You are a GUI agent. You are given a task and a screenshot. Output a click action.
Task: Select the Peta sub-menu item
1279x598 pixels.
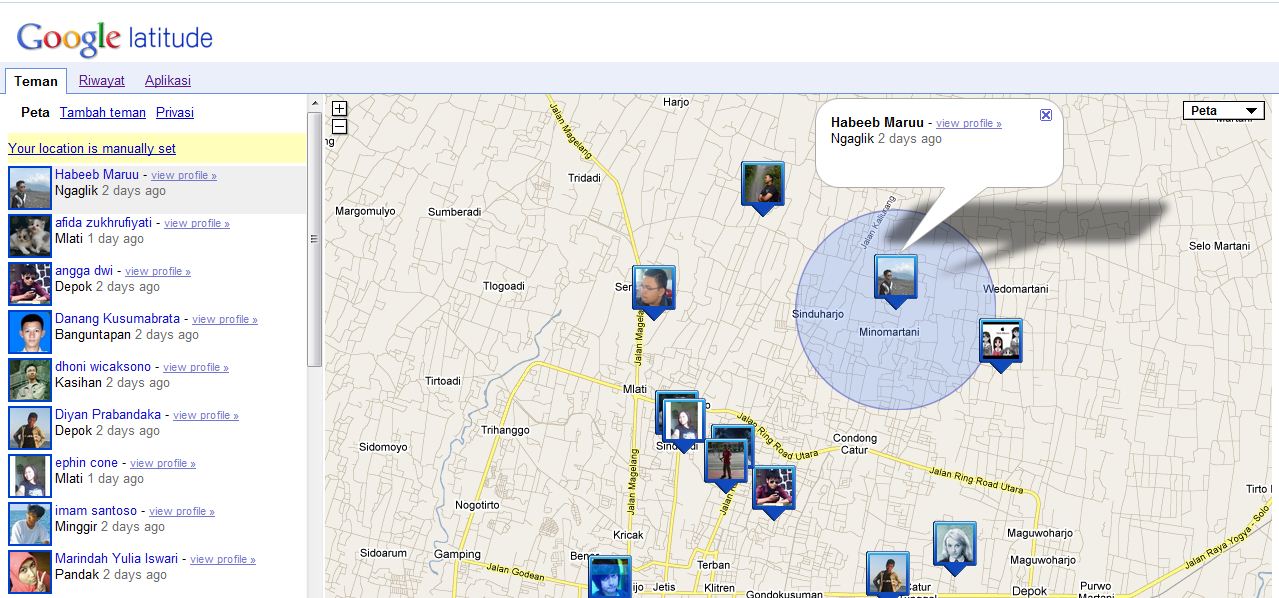point(35,113)
